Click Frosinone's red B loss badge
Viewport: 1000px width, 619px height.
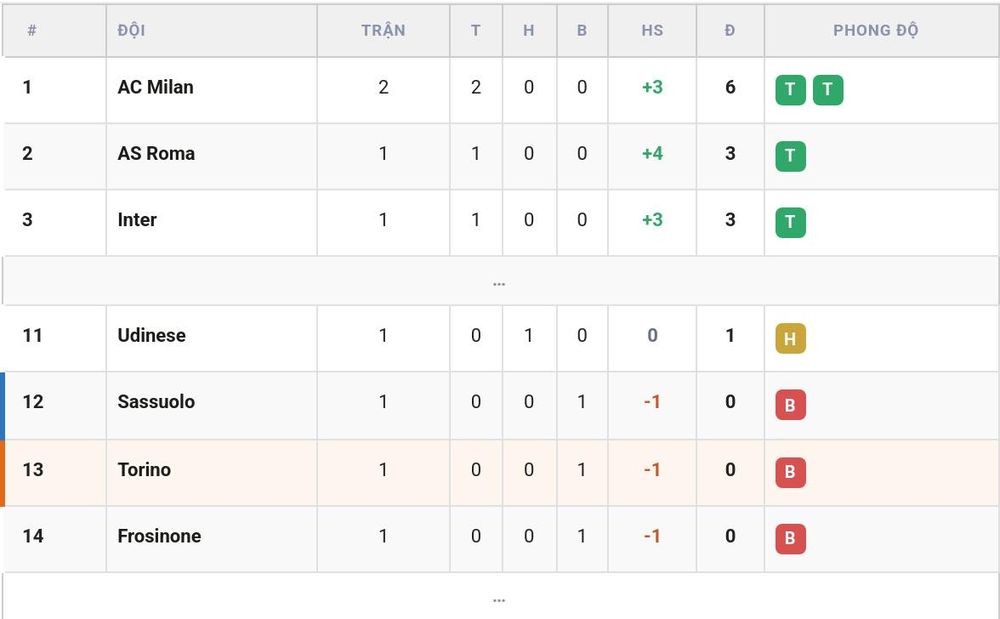(x=790, y=539)
